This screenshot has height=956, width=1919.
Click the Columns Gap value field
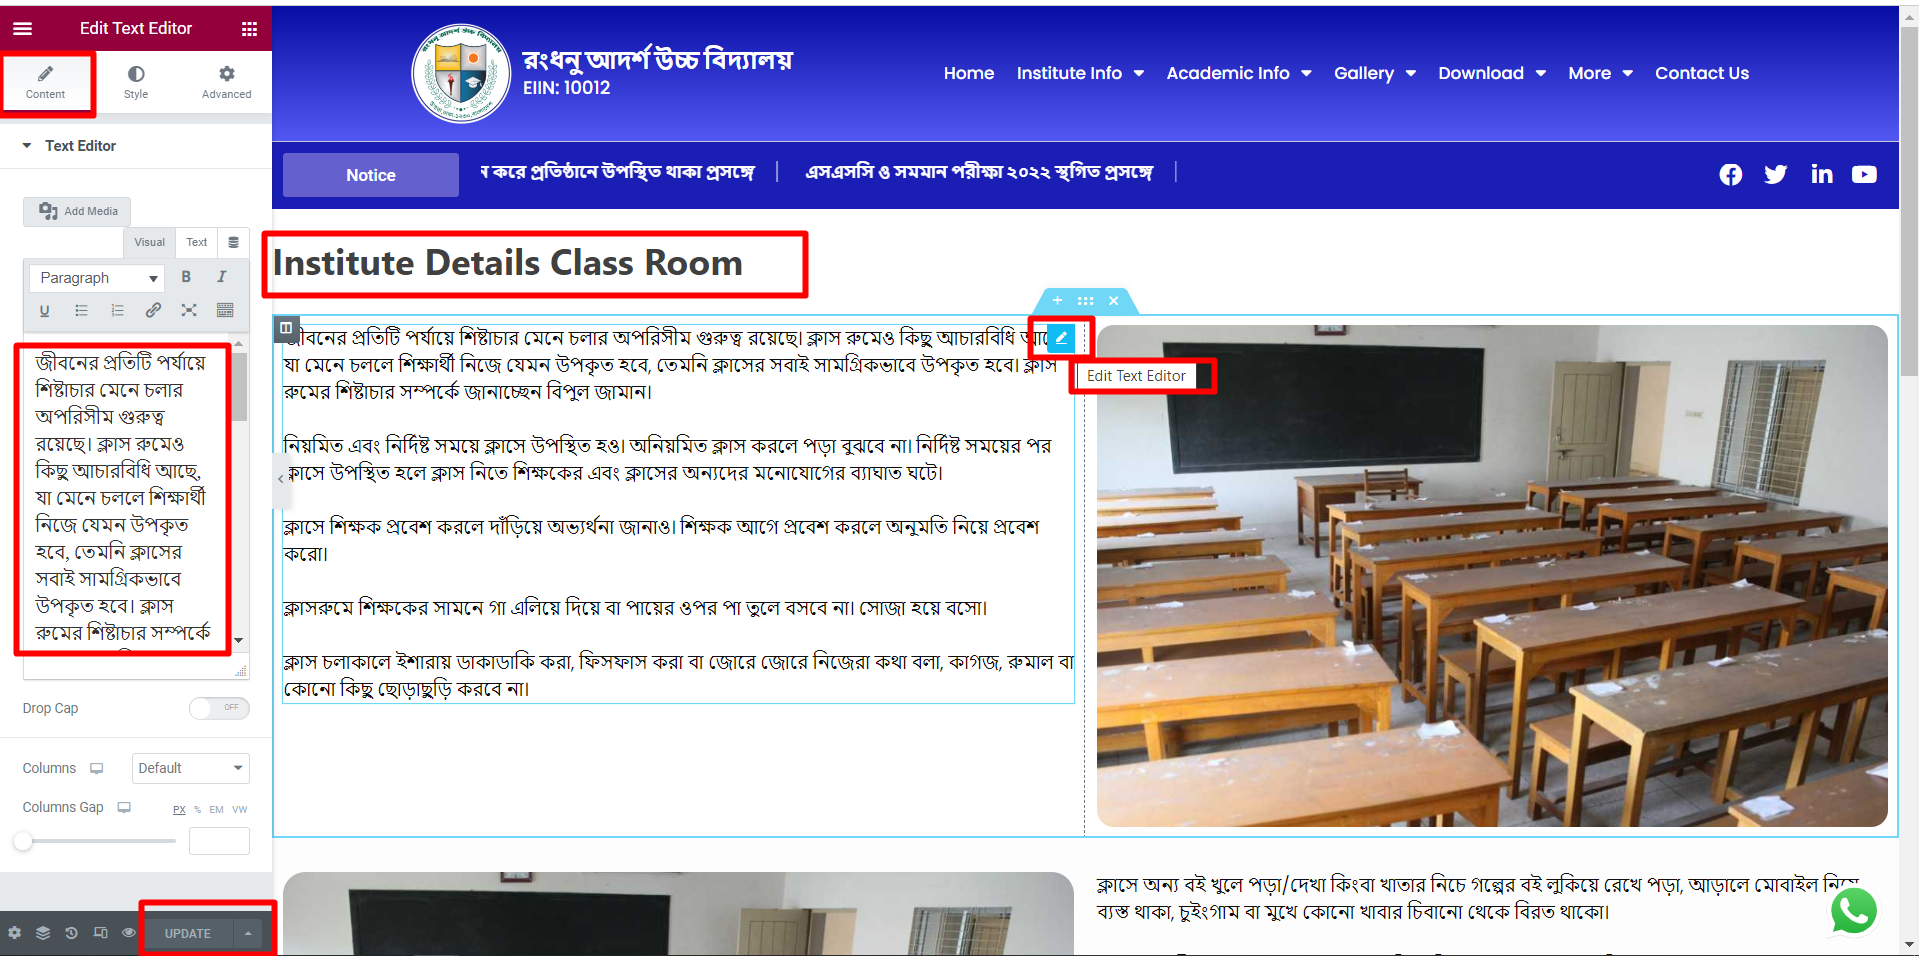point(219,841)
